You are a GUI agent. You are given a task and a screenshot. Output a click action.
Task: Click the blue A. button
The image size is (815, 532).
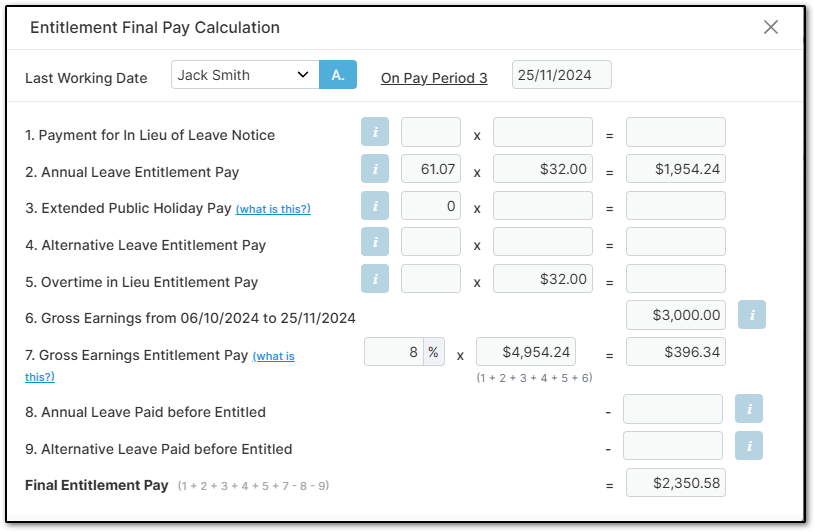coord(338,75)
